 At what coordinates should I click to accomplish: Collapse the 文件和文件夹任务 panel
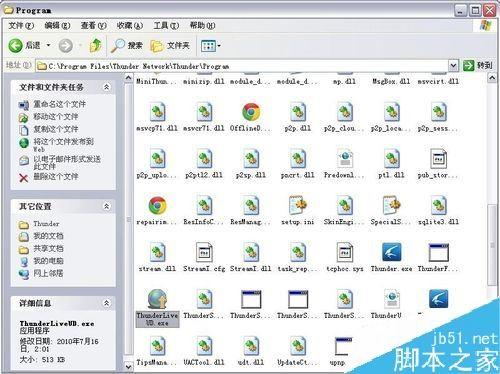[x=106, y=87]
